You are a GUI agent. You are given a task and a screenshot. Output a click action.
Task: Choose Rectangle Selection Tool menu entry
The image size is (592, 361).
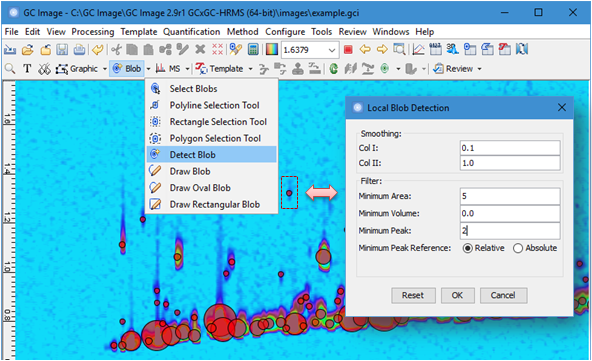(x=211, y=122)
